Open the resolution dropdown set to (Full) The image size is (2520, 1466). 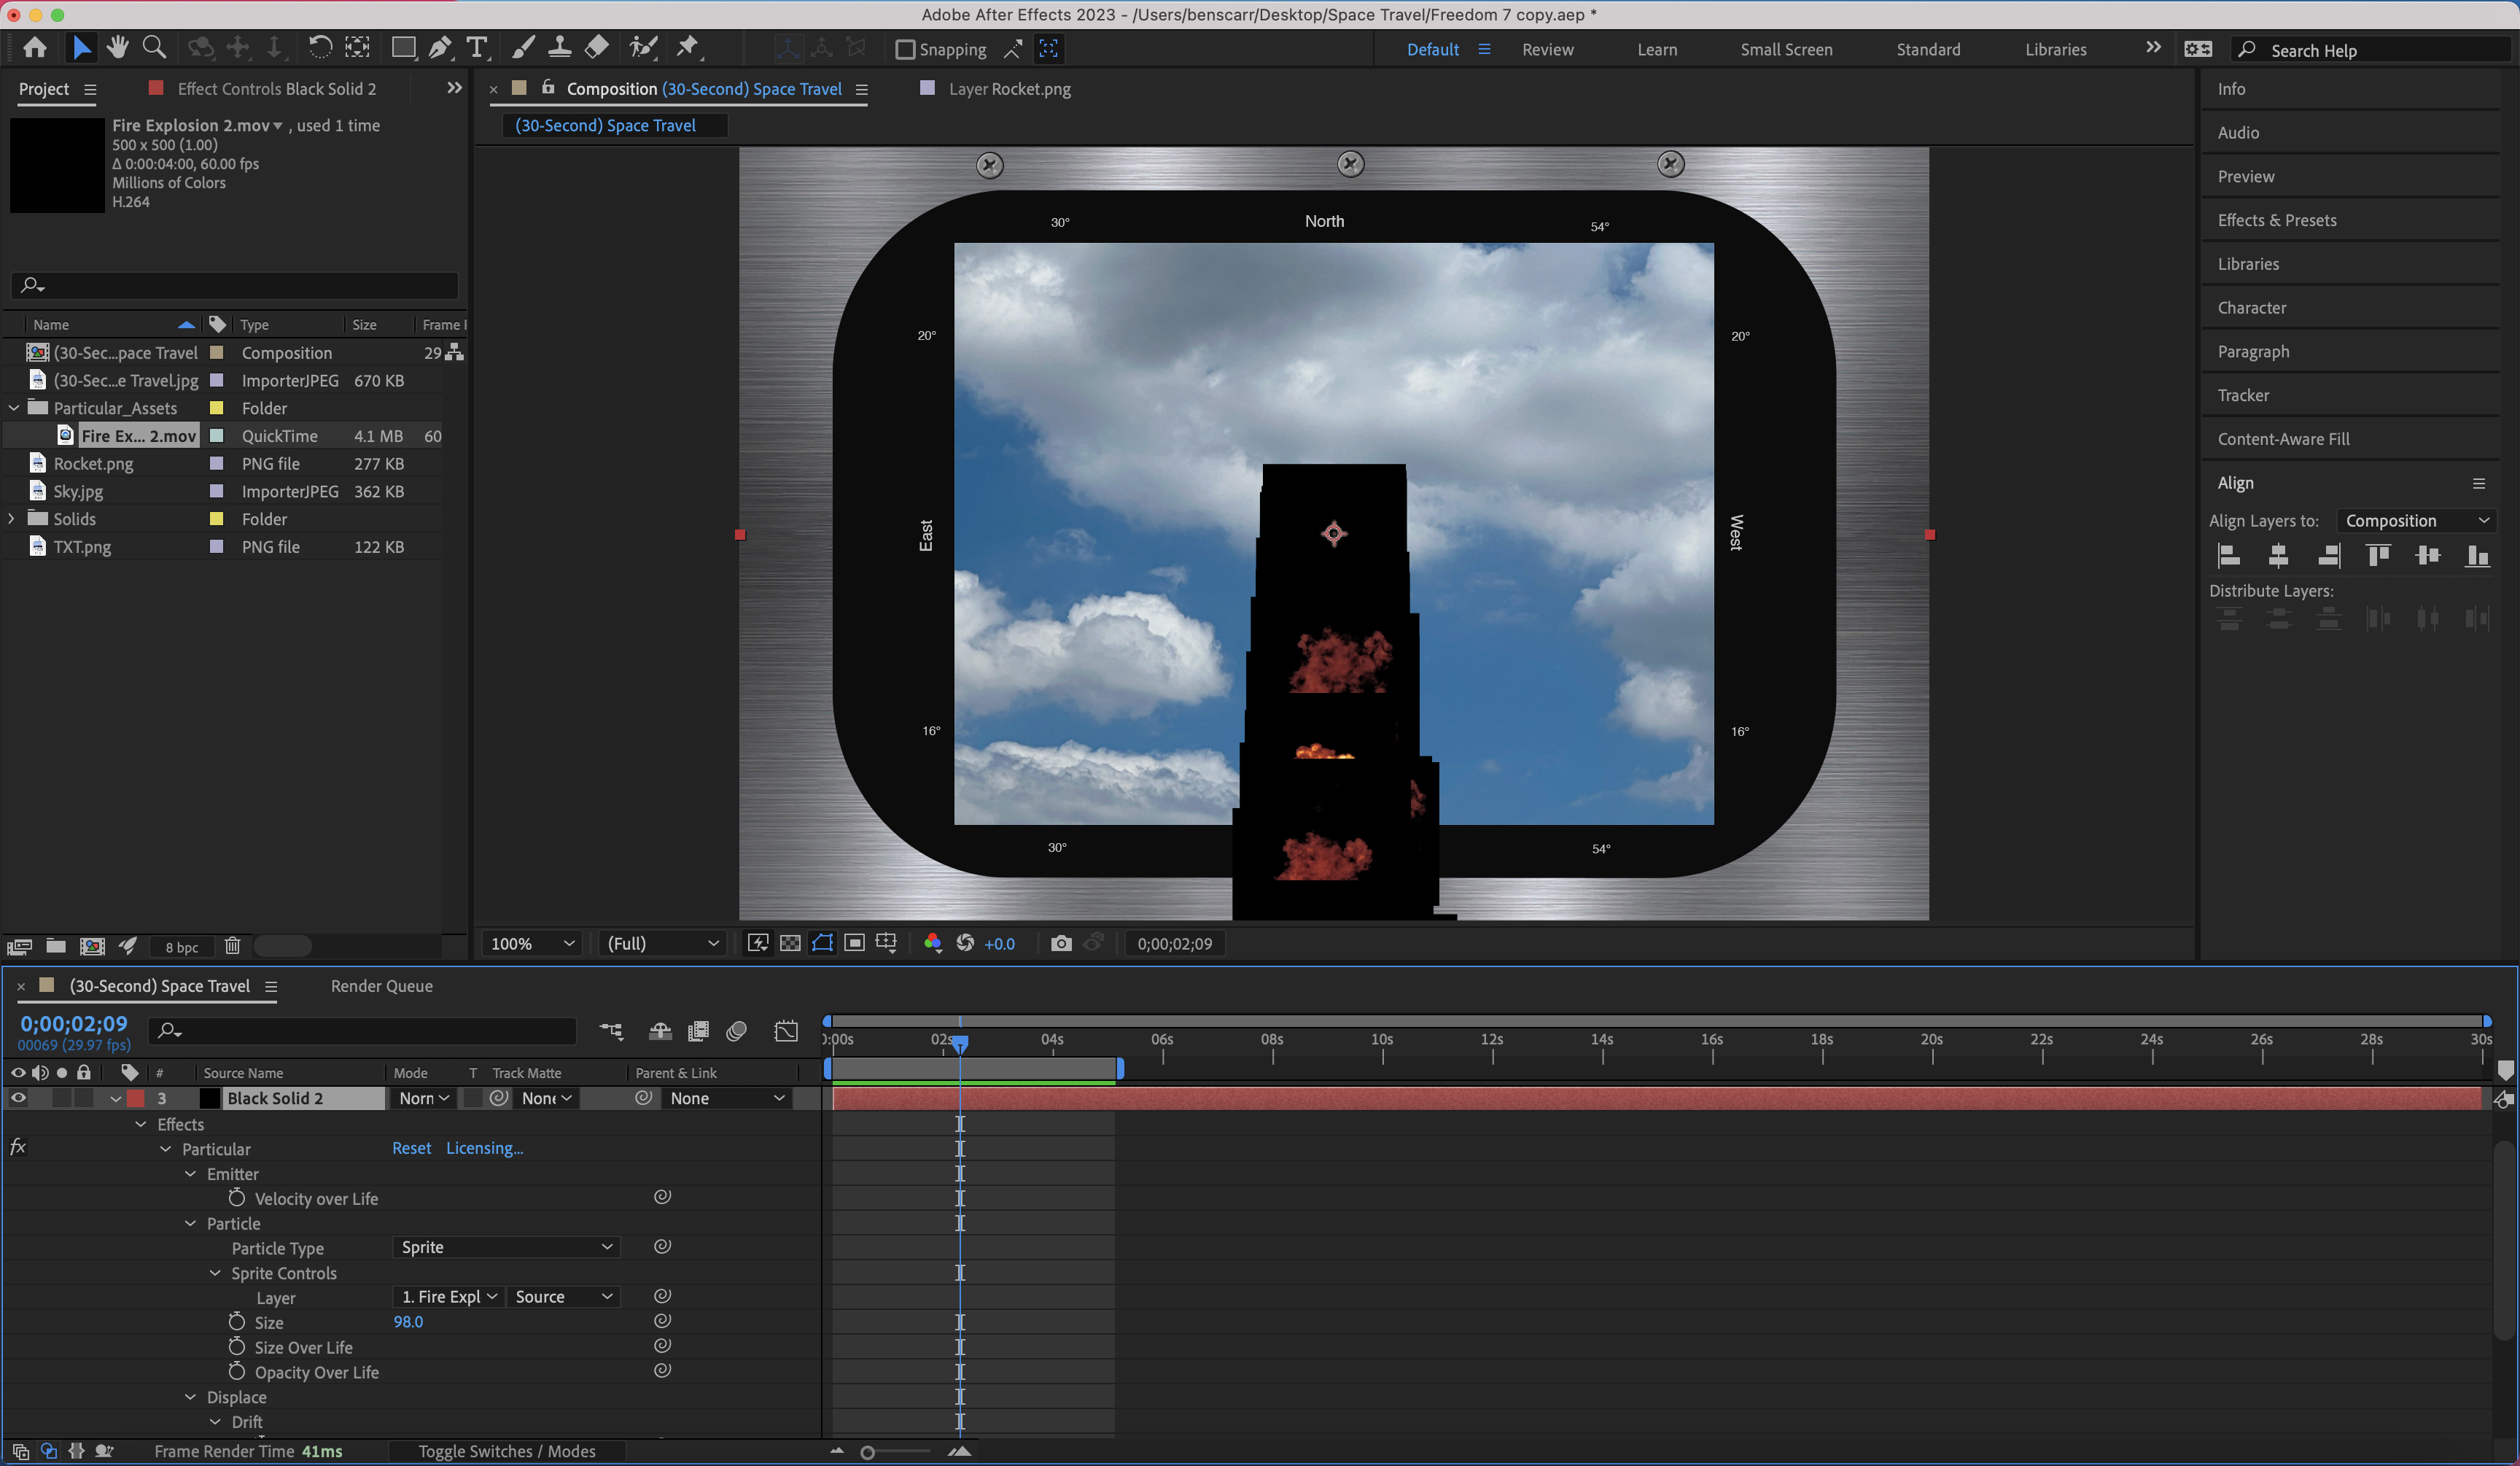pos(660,943)
